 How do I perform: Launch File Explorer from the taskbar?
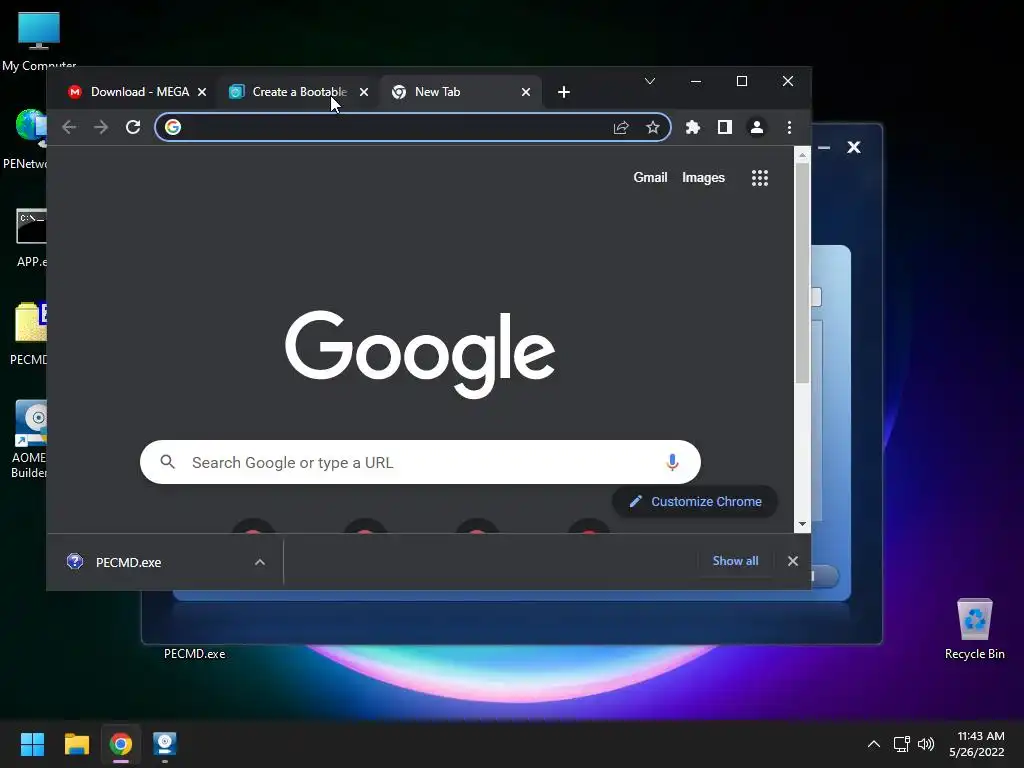point(76,744)
